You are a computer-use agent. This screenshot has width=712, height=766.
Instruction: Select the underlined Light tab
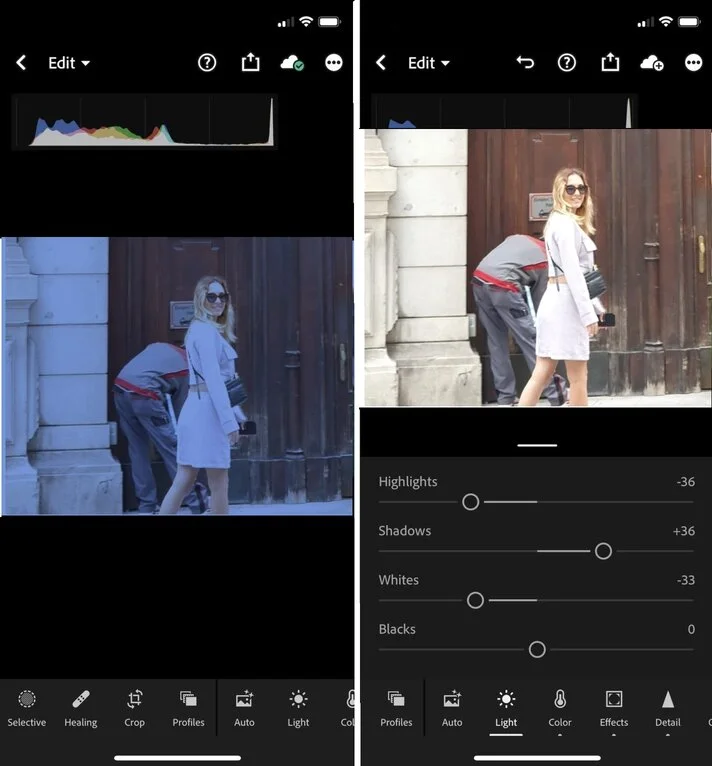[506, 707]
